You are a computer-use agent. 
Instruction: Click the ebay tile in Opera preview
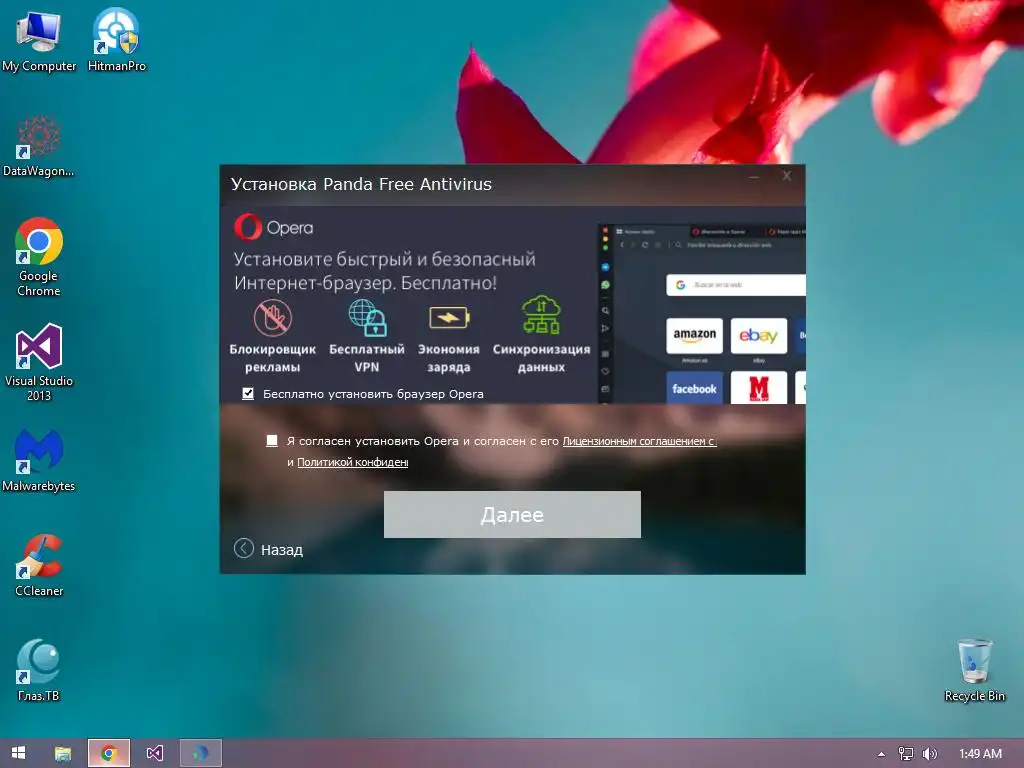pos(758,336)
